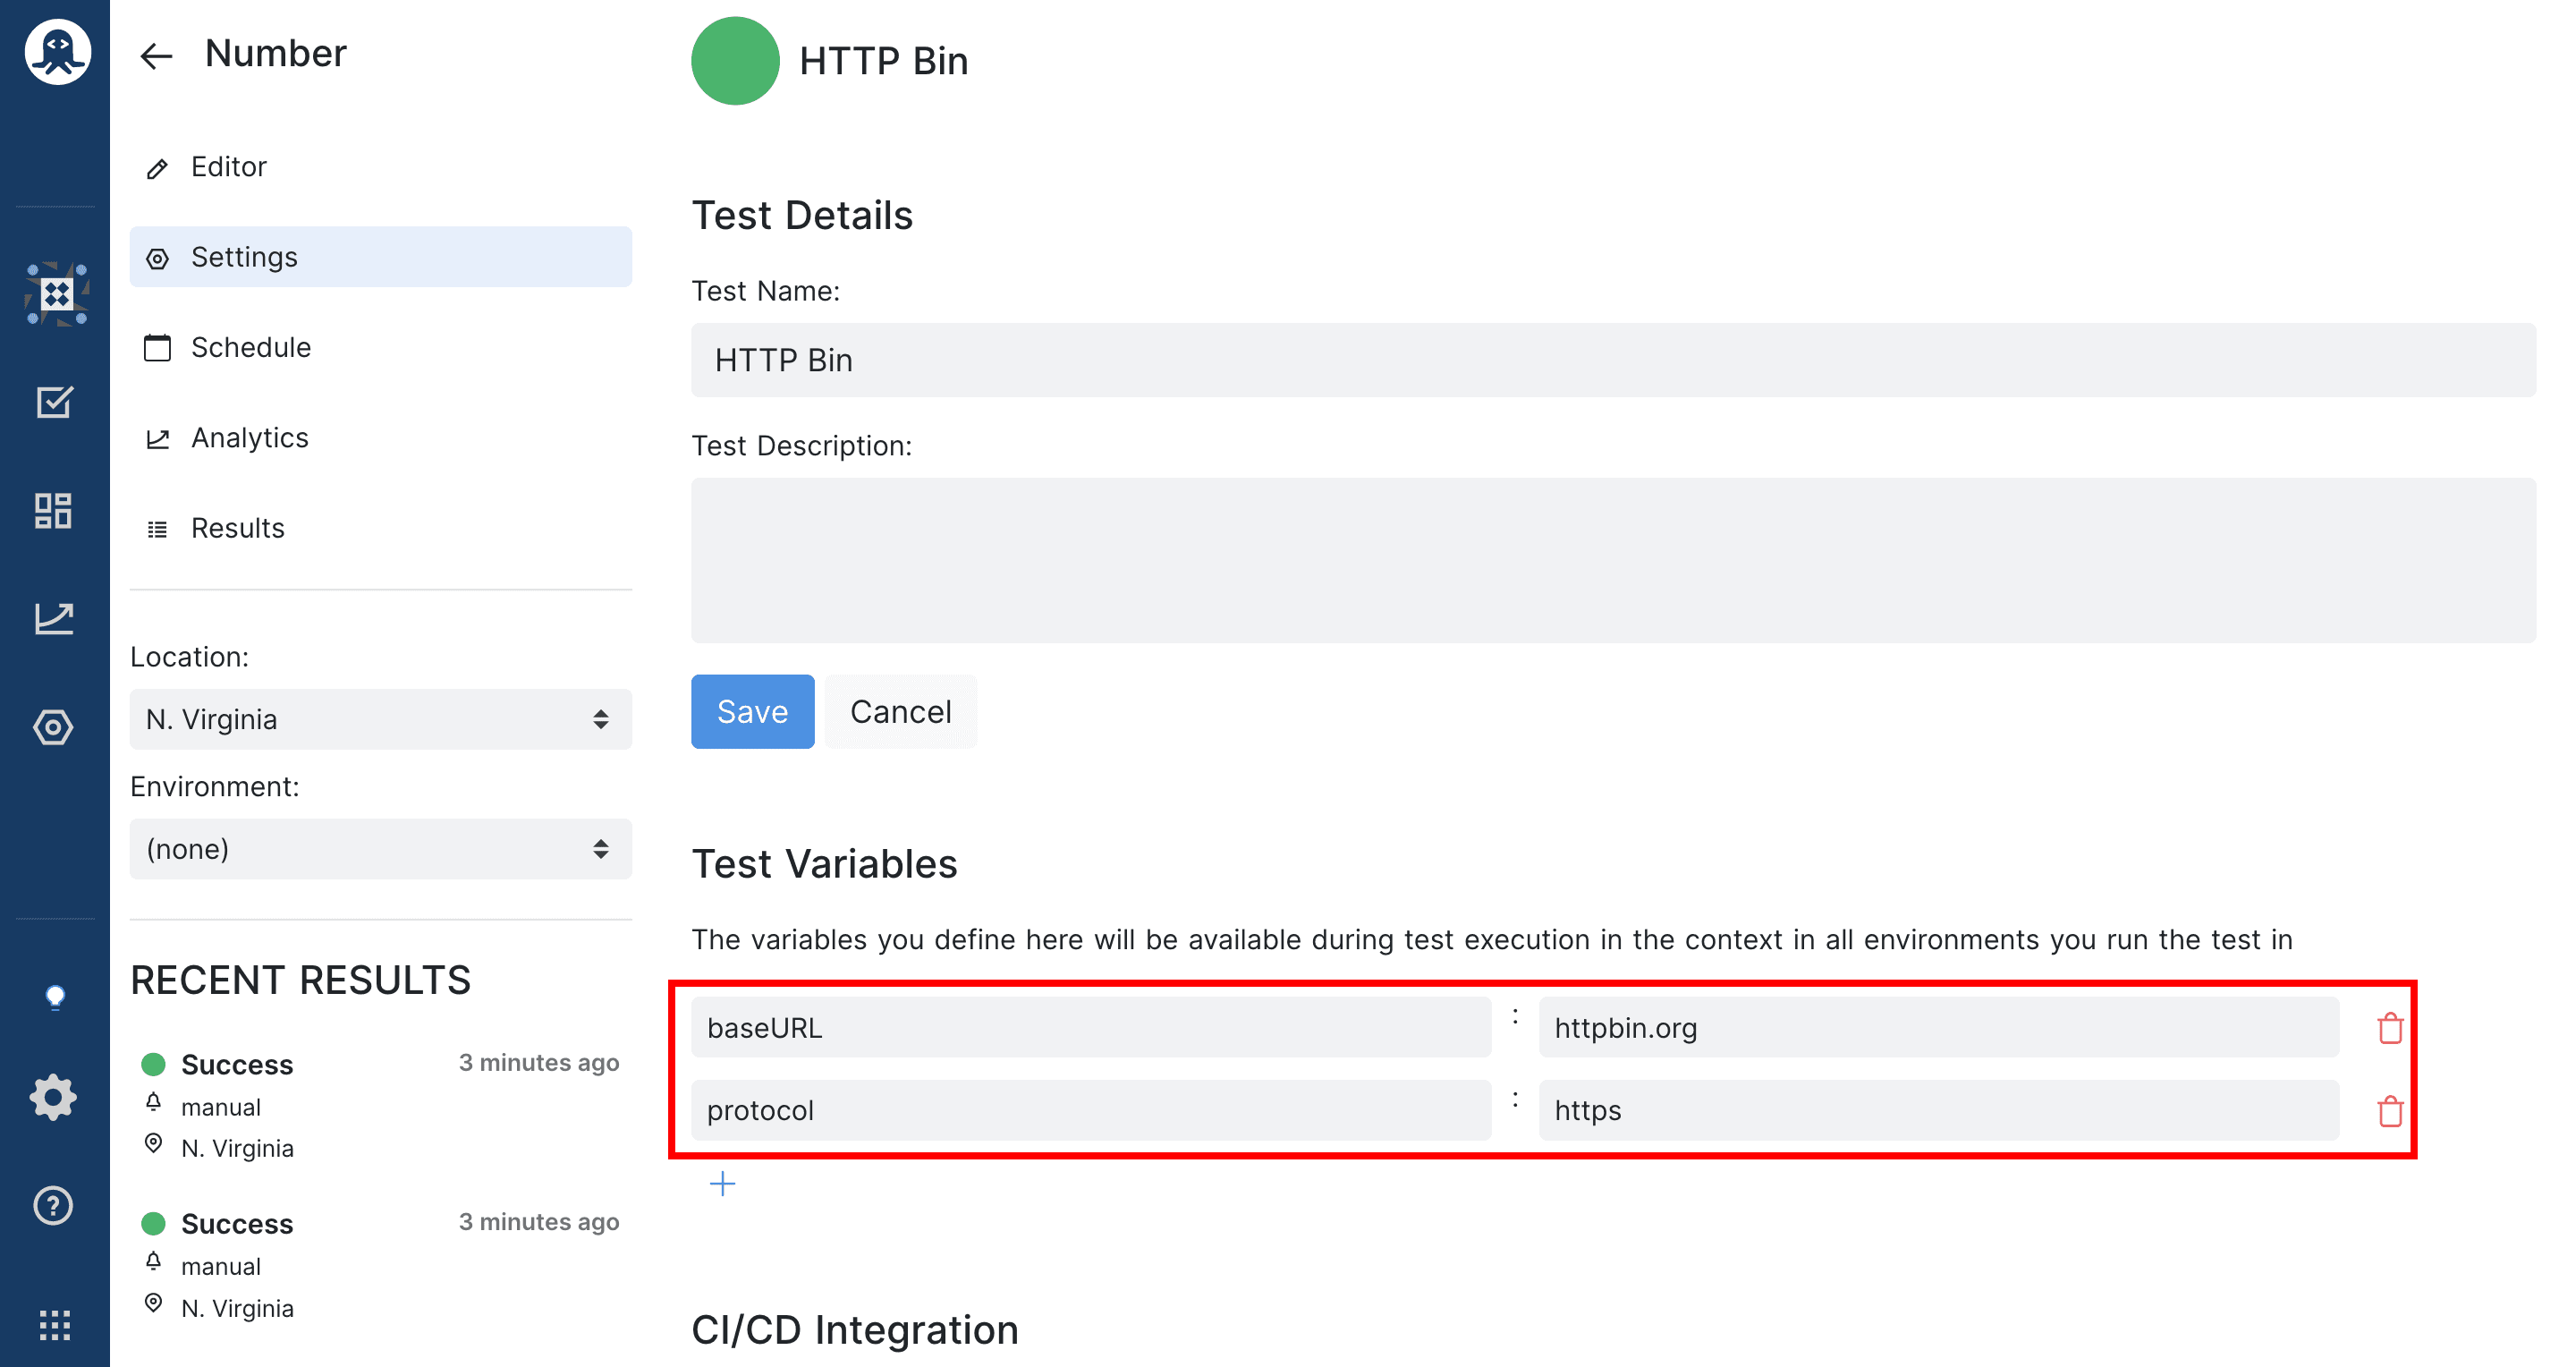2576x1367 pixels.
Task: Select the Settings menu item
Action: click(x=380, y=257)
